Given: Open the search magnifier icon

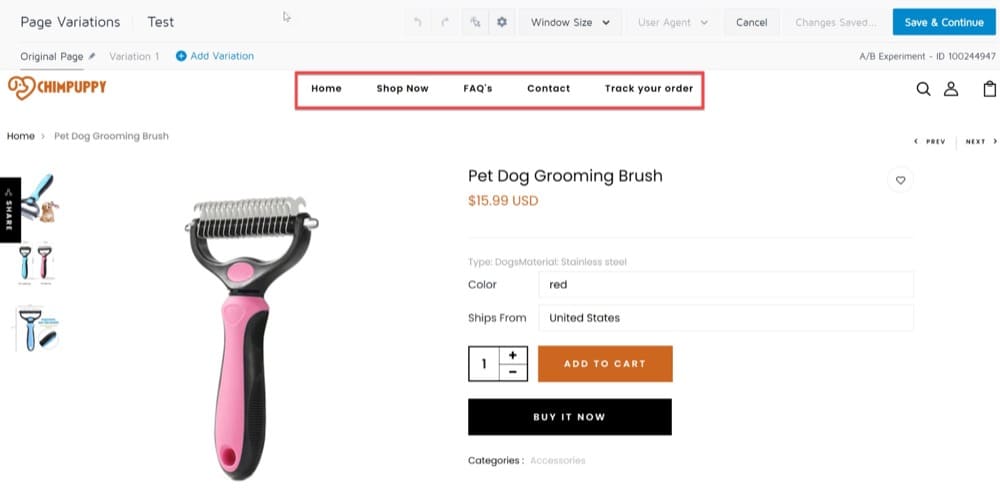Looking at the screenshot, I should click(923, 89).
